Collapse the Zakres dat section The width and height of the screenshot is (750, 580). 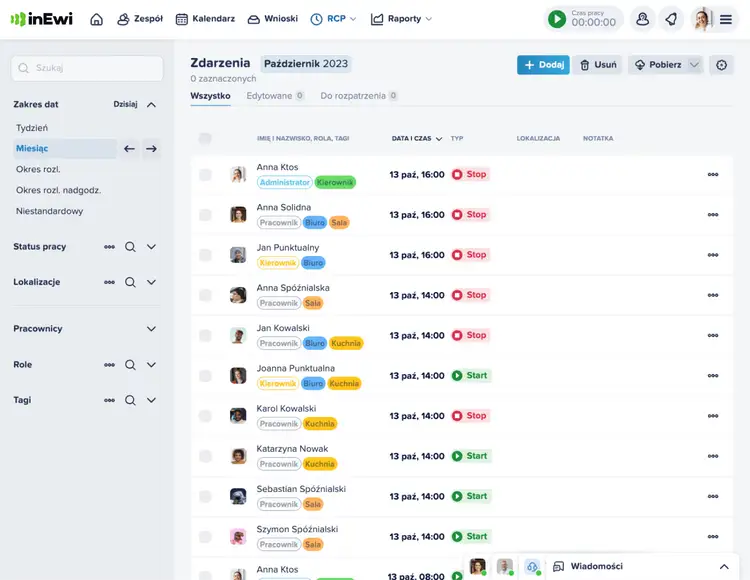(x=151, y=104)
